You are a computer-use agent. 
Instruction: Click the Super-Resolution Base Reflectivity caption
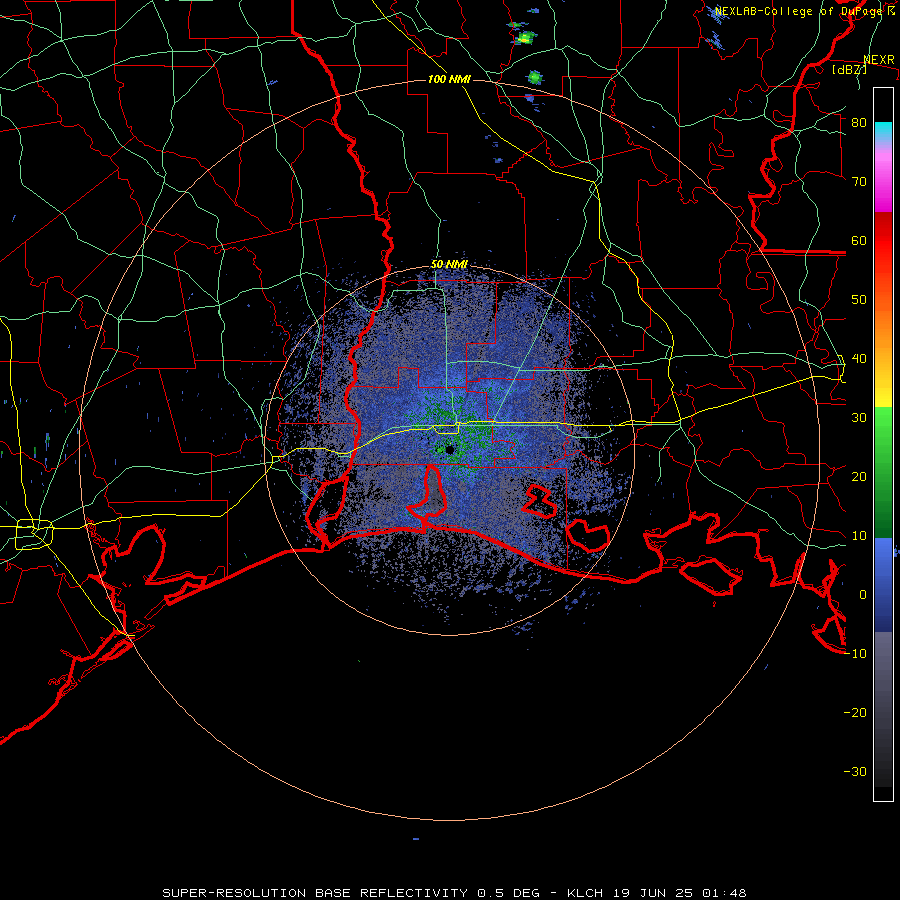pyautogui.click(x=454, y=893)
